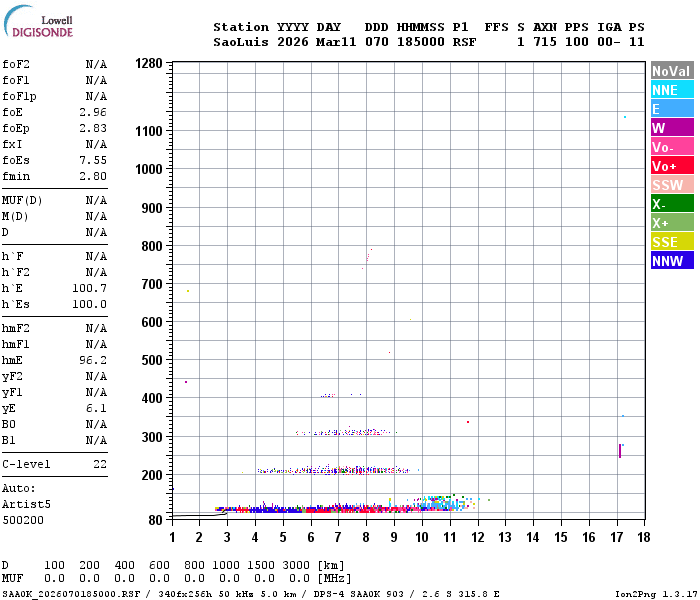Click the hmE value 96.2
This screenshot has width=700, height=600.
(x=93, y=360)
